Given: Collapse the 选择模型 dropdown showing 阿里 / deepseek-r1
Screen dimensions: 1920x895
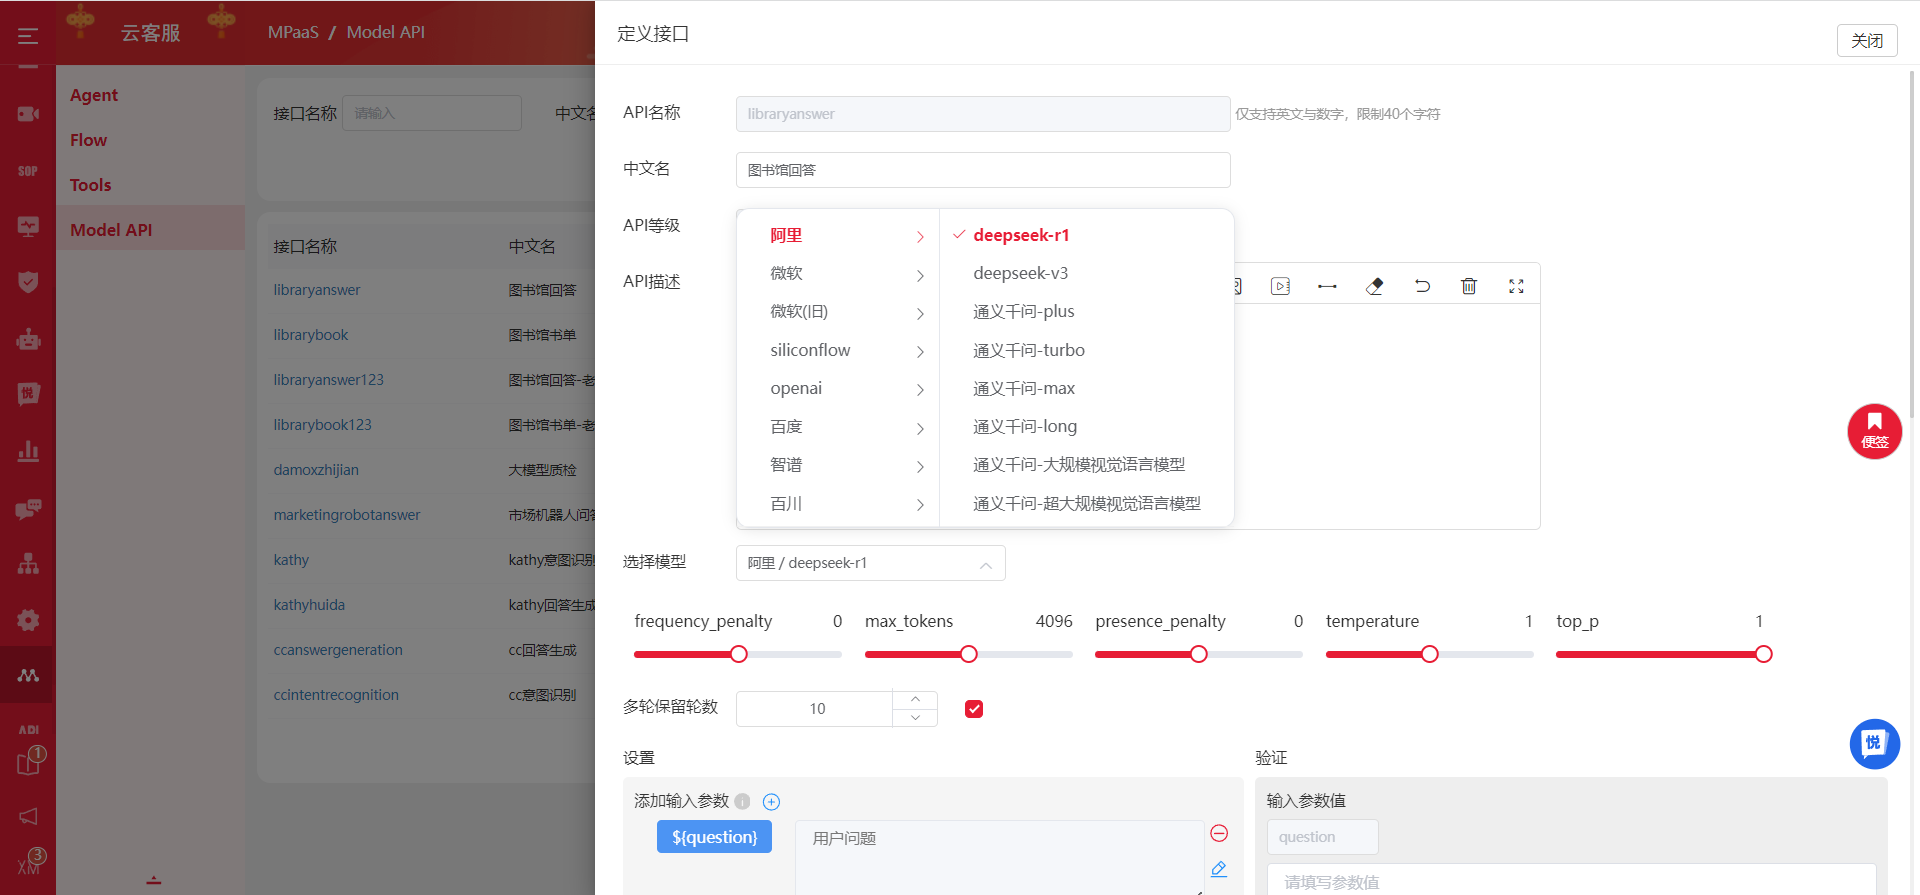Looking at the screenshot, I should pos(870,563).
